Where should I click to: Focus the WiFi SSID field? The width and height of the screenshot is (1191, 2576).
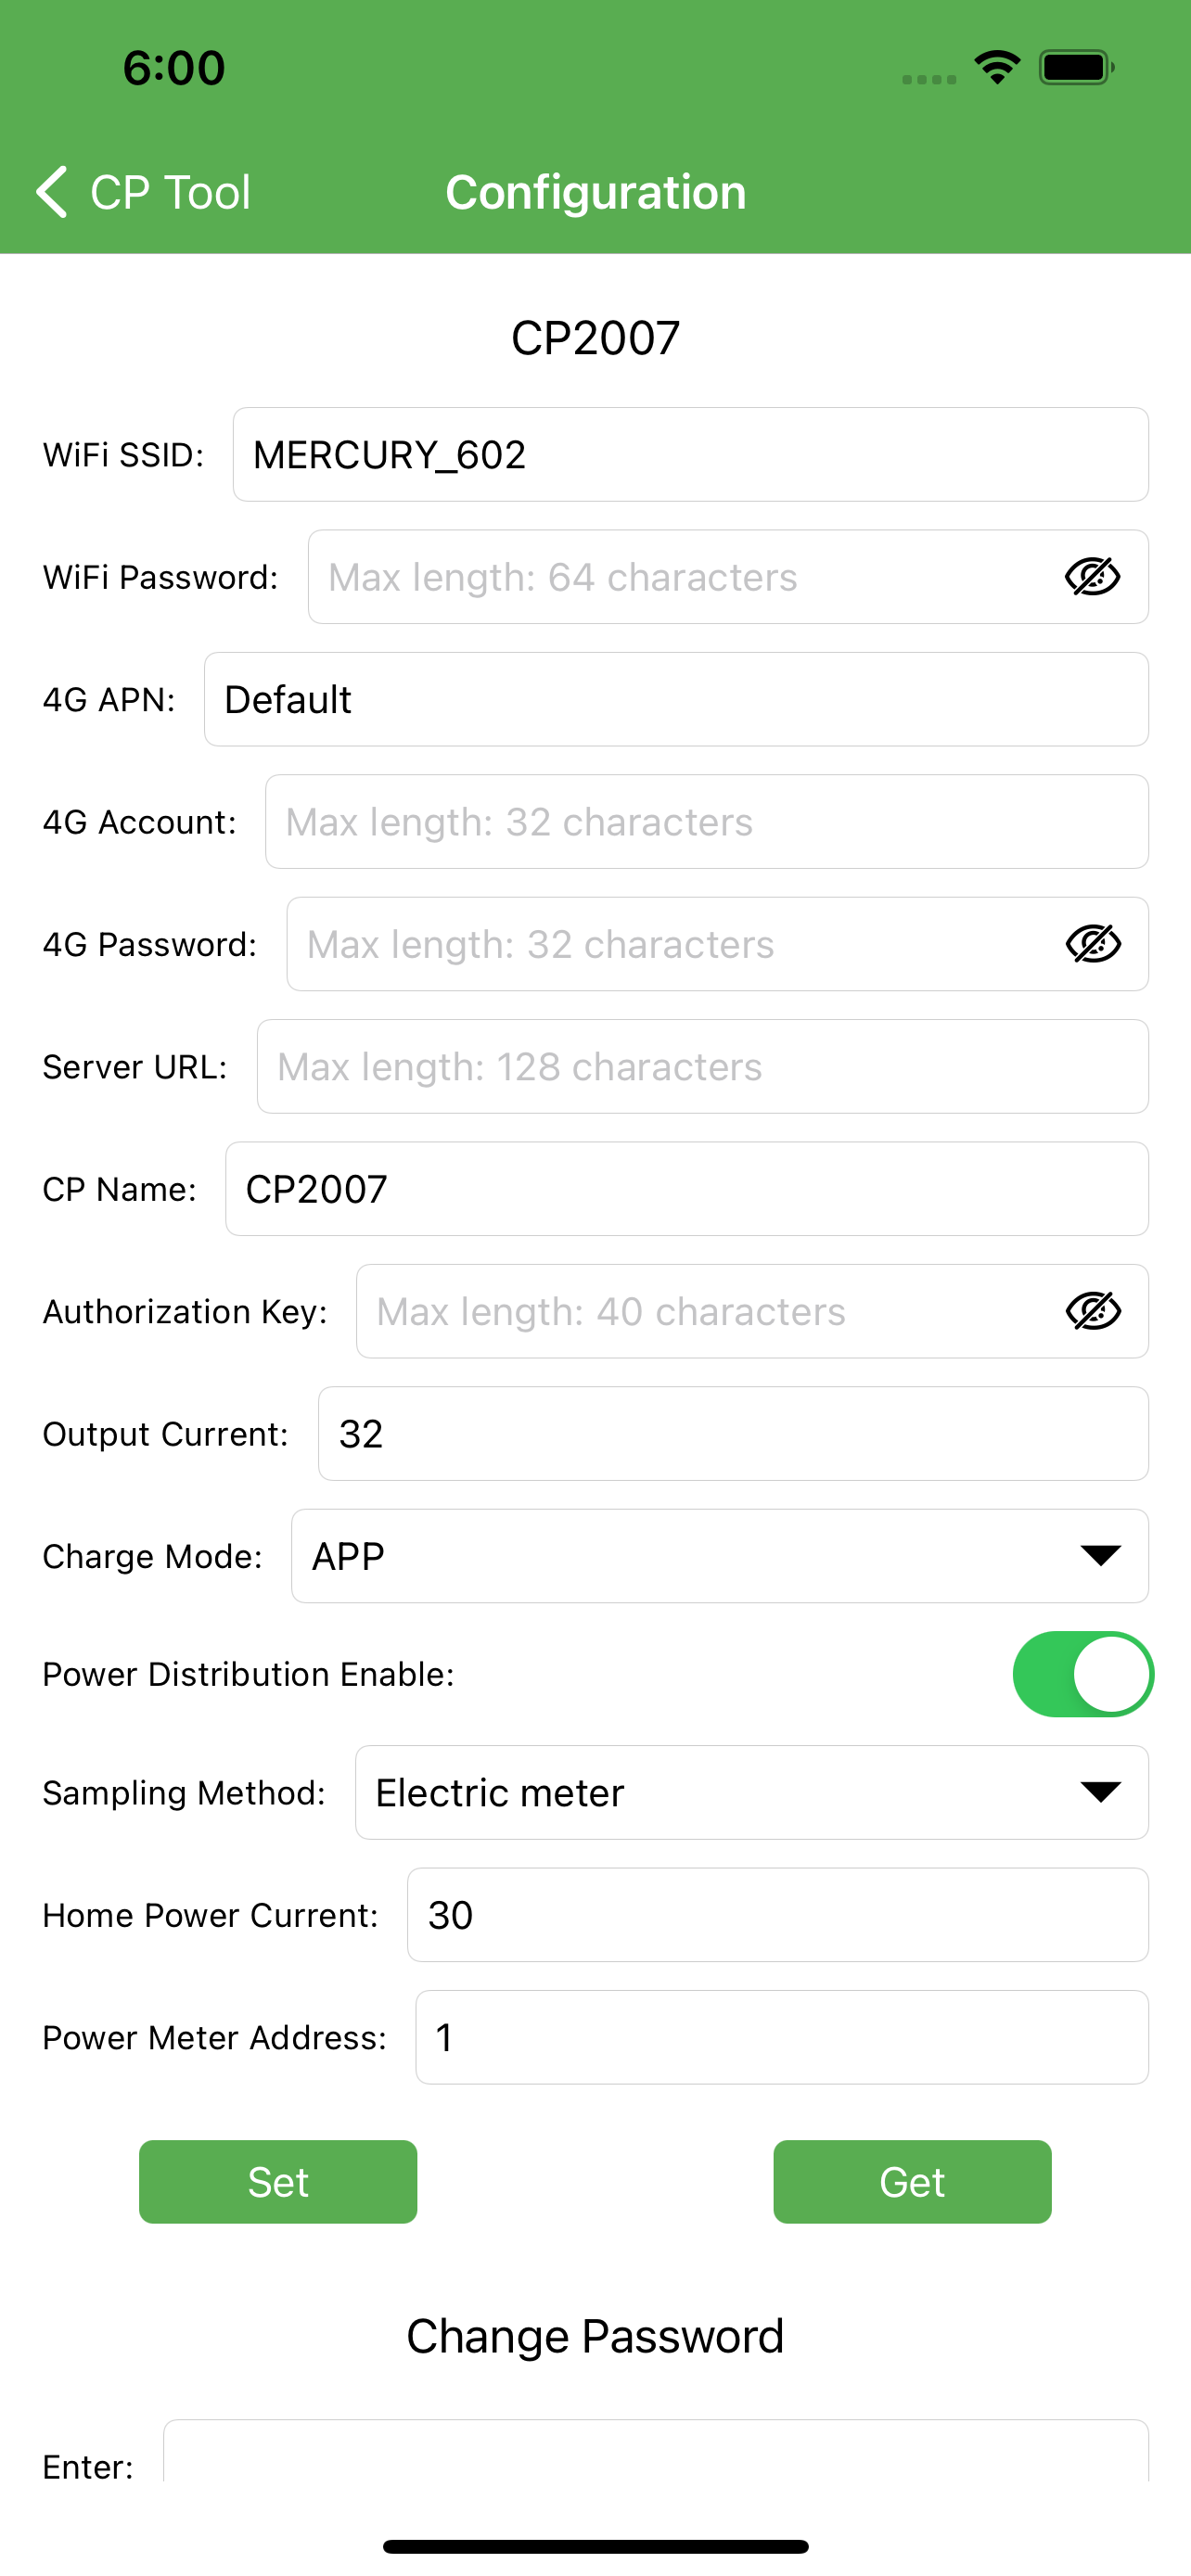690,454
